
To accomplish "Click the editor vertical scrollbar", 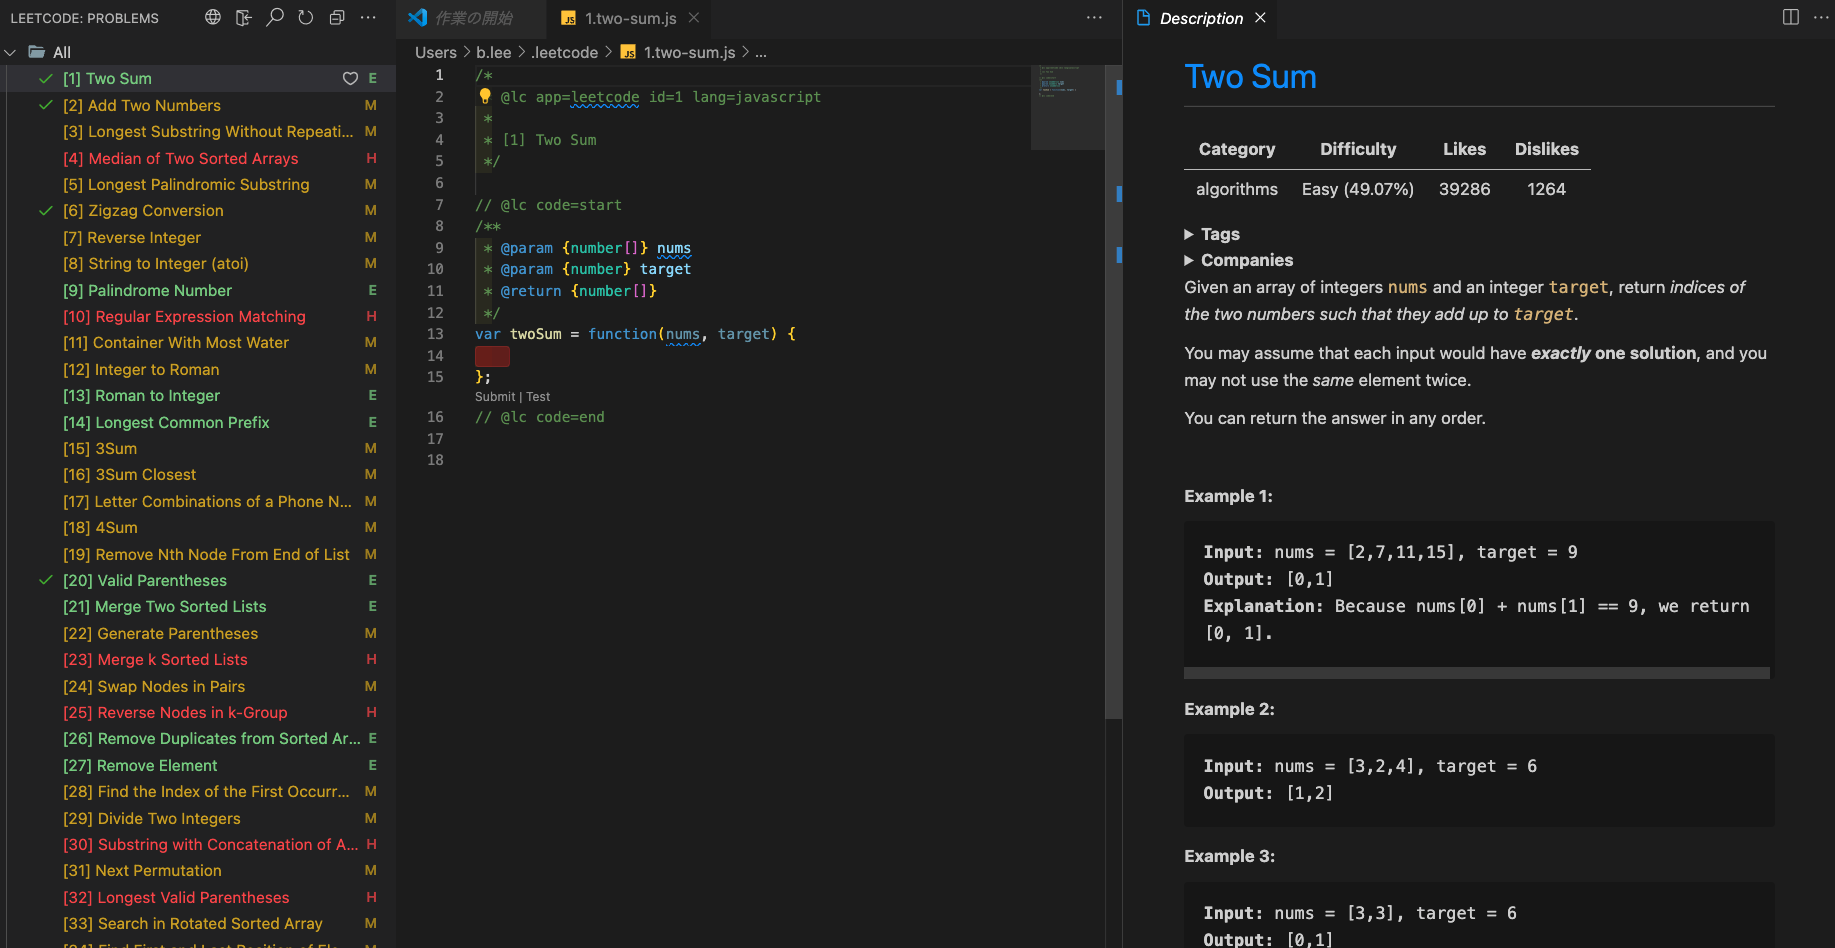I will tap(1113, 392).
